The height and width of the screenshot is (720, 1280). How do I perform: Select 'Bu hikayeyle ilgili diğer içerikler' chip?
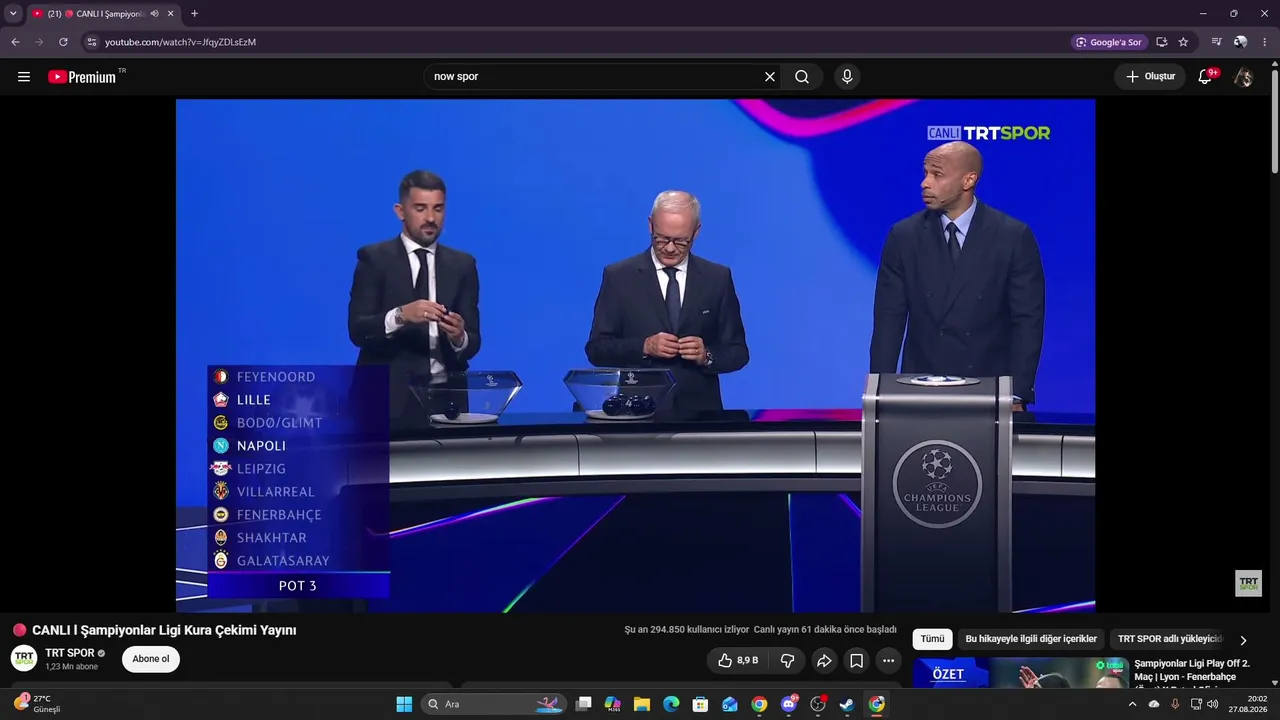pyautogui.click(x=1031, y=639)
